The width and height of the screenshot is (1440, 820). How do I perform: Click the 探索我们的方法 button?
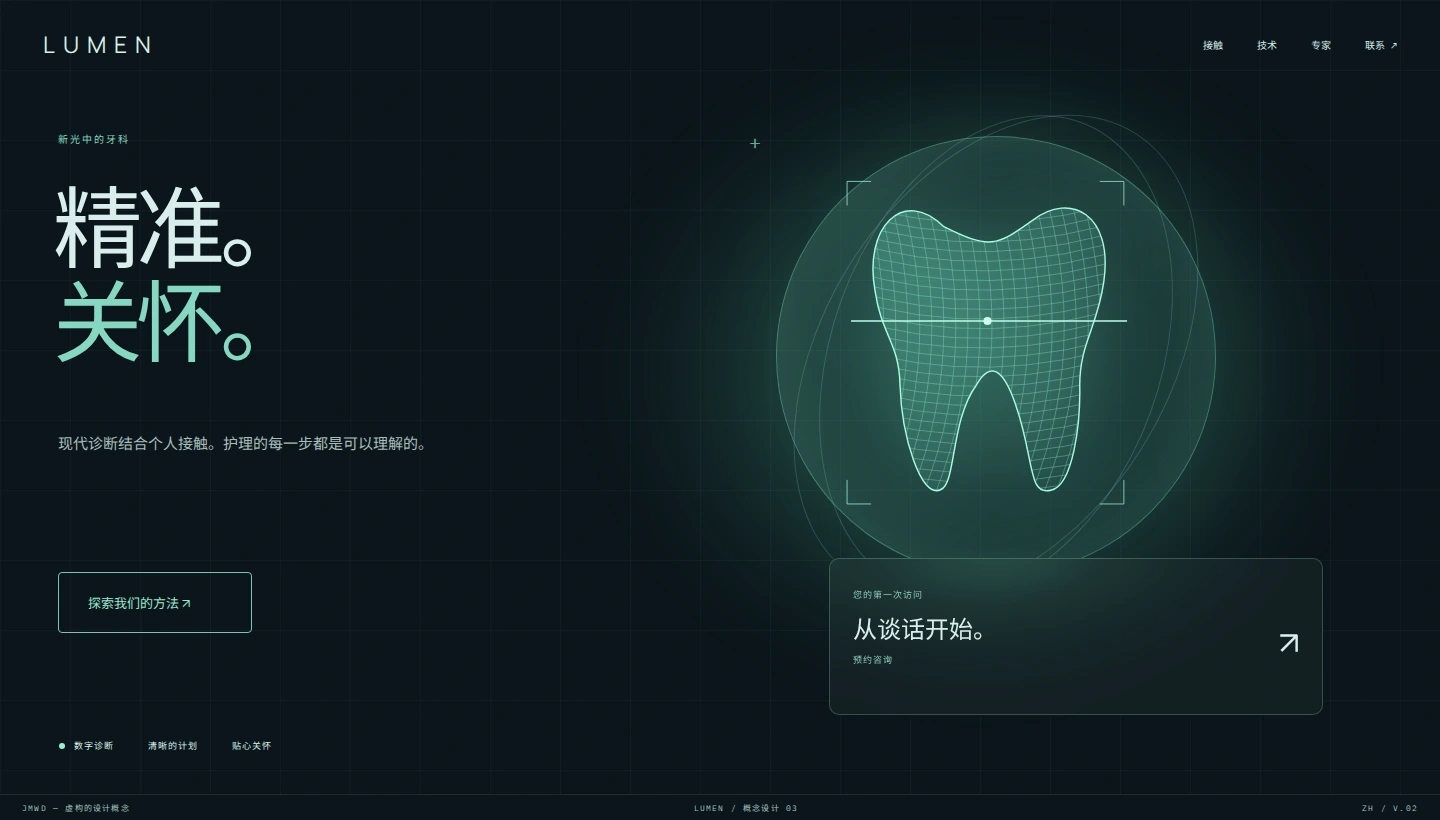pos(155,602)
